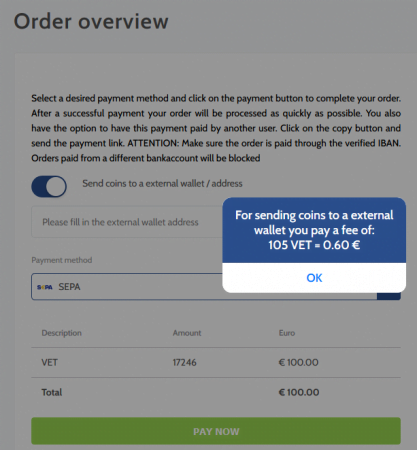Click the SEPA logo icon

pyautogui.click(x=45, y=287)
